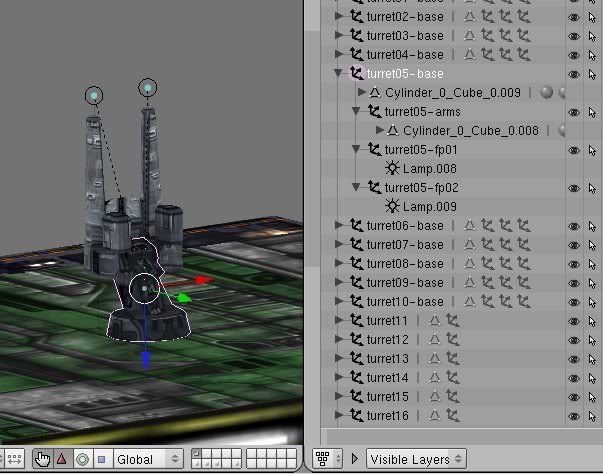Select turret14 in the outliner
Image resolution: width=603 pixels, height=474 pixels.
point(387,378)
